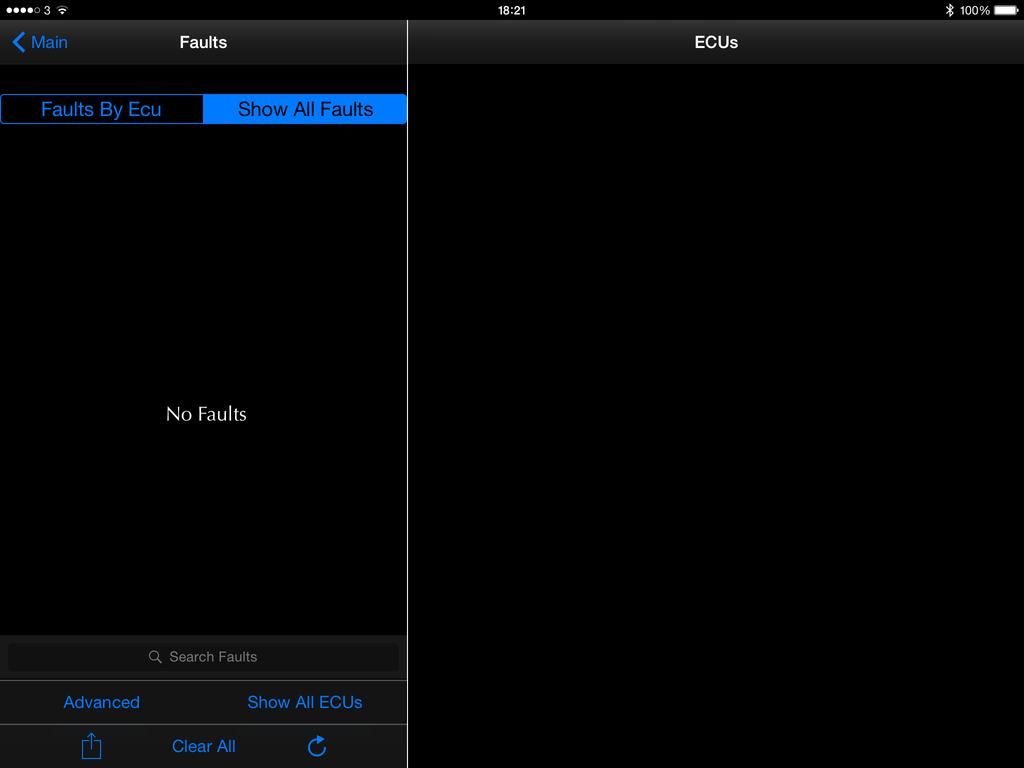This screenshot has width=1024, height=768.
Task: Tap the cellular signal strength dots
Action: click(23, 10)
